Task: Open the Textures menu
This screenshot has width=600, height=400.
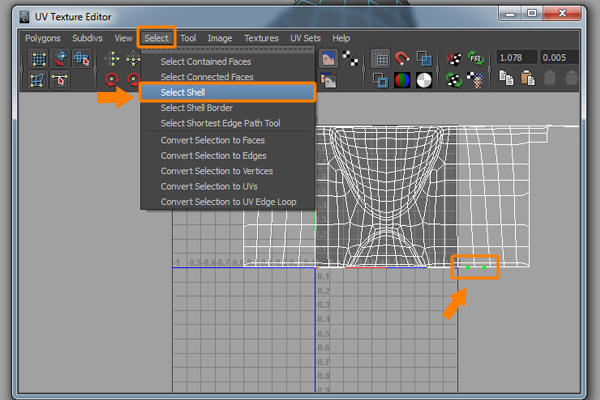Action: pos(261,38)
